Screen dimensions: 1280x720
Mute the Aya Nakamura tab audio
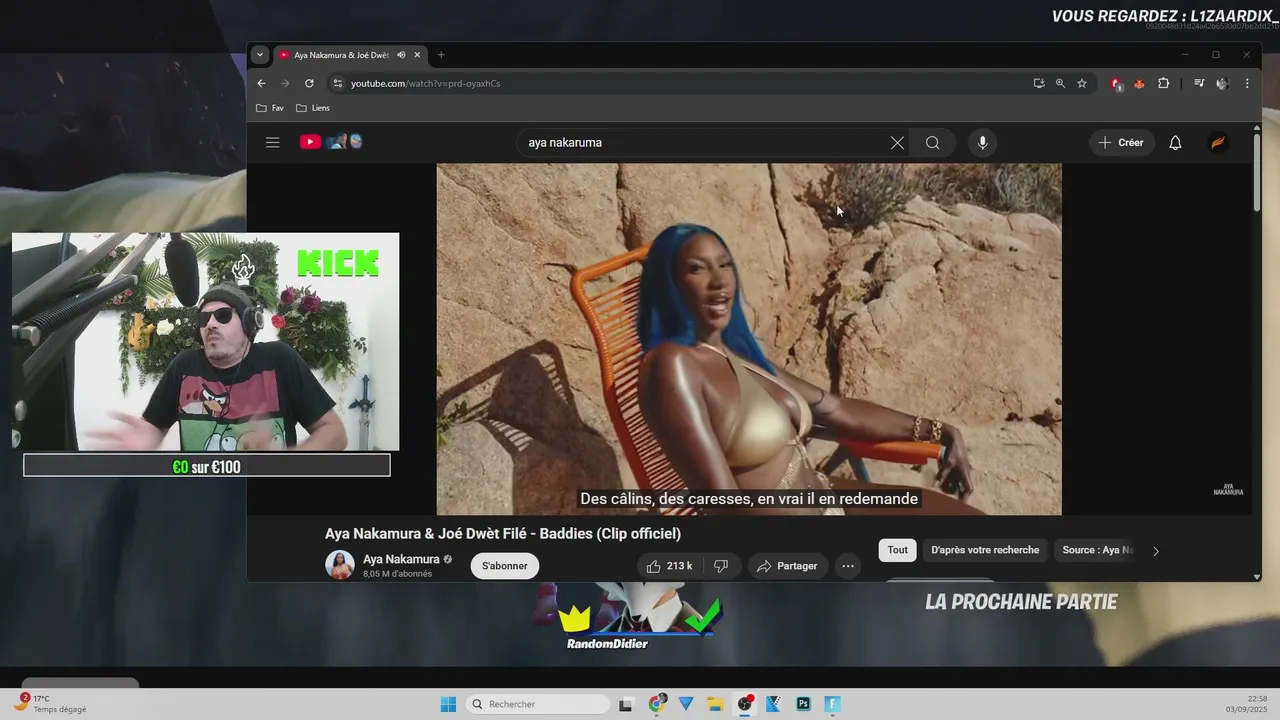(401, 55)
